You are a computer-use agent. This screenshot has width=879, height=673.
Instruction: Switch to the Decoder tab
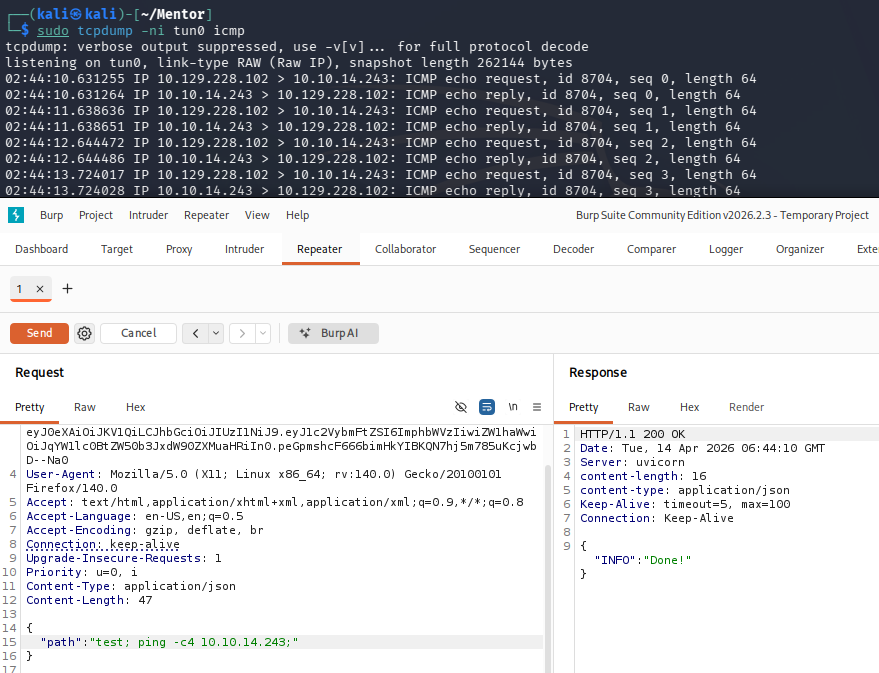pyautogui.click(x=573, y=249)
